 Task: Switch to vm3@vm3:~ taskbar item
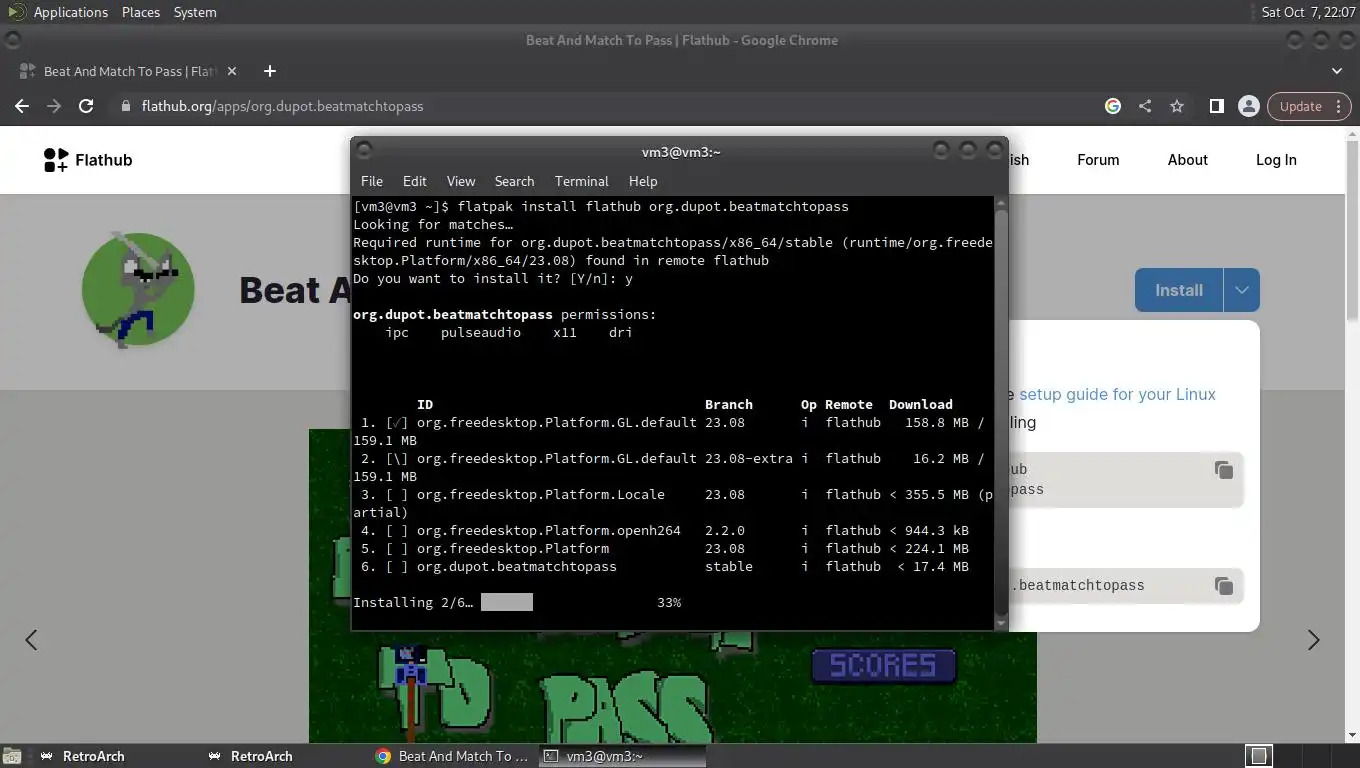coord(622,756)
